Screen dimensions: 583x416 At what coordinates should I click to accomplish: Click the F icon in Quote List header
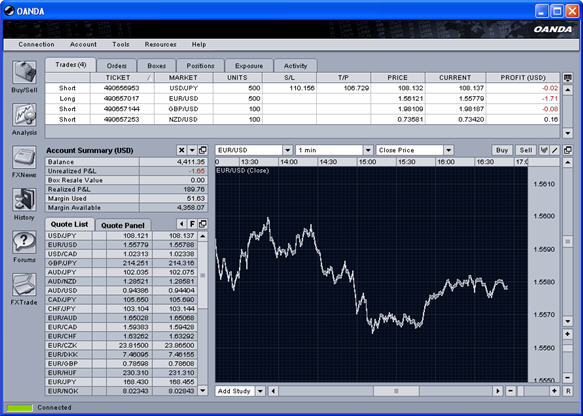pos(192,224)
